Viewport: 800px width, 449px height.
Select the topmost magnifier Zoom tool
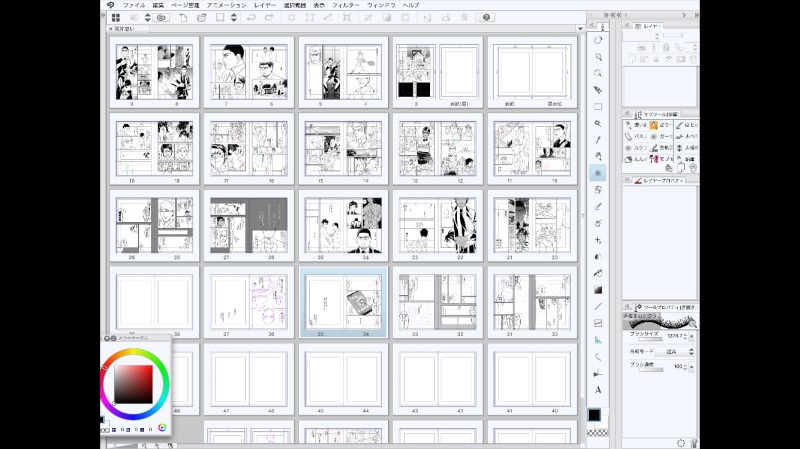point(598,57)
